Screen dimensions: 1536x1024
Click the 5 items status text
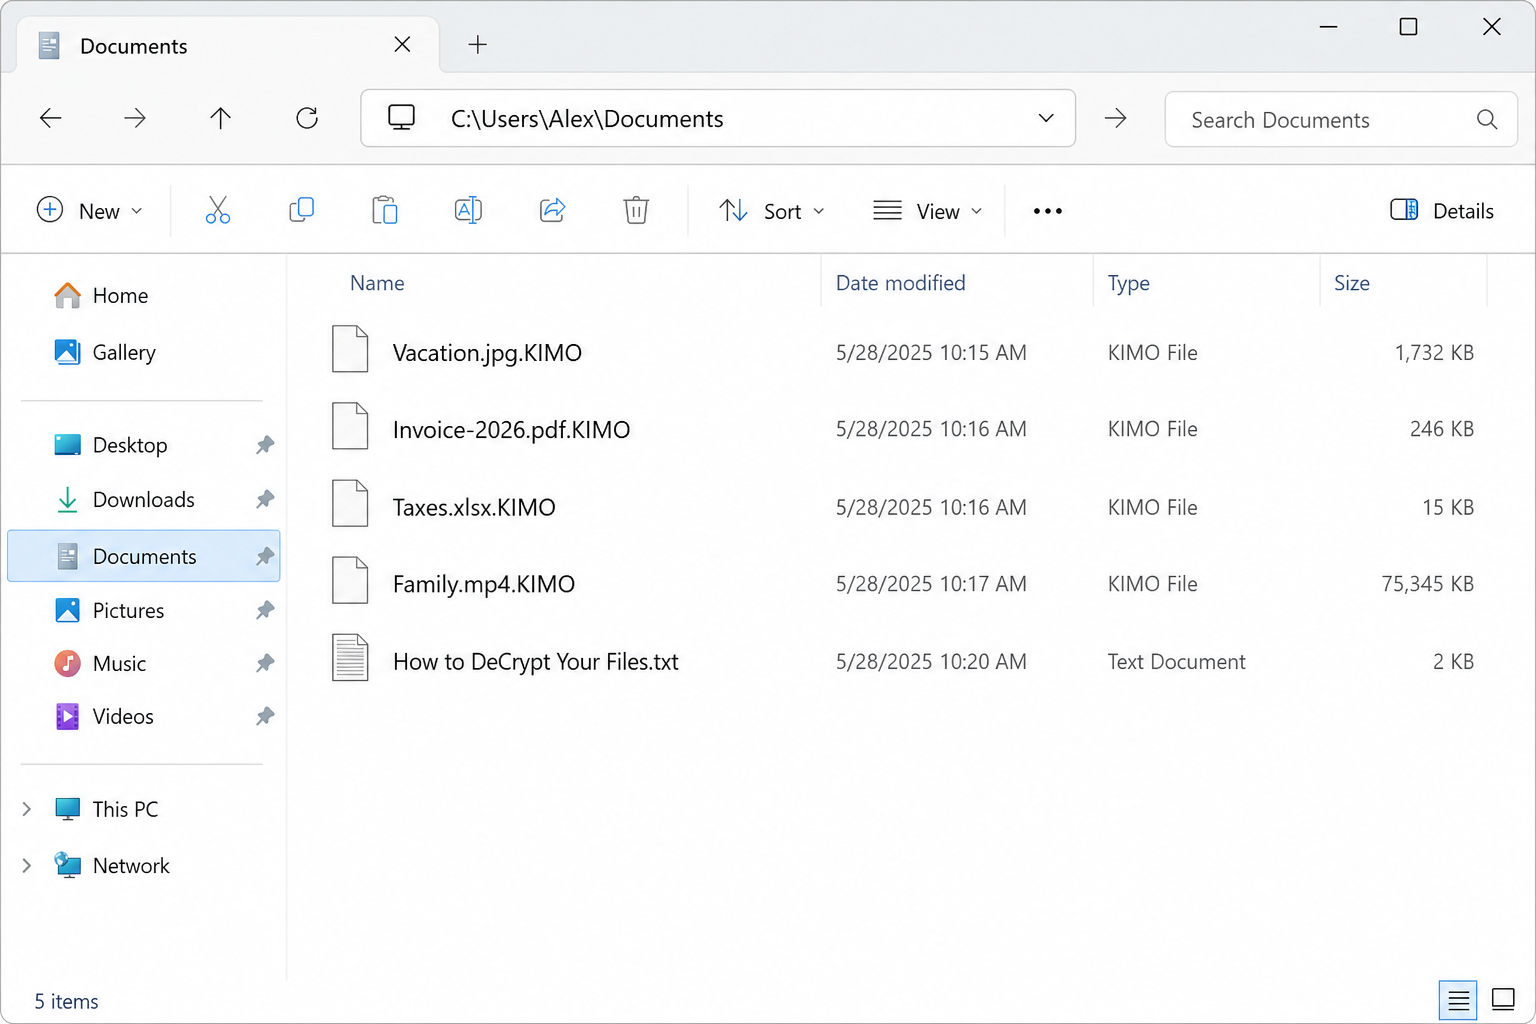(x=66, y=1001)
